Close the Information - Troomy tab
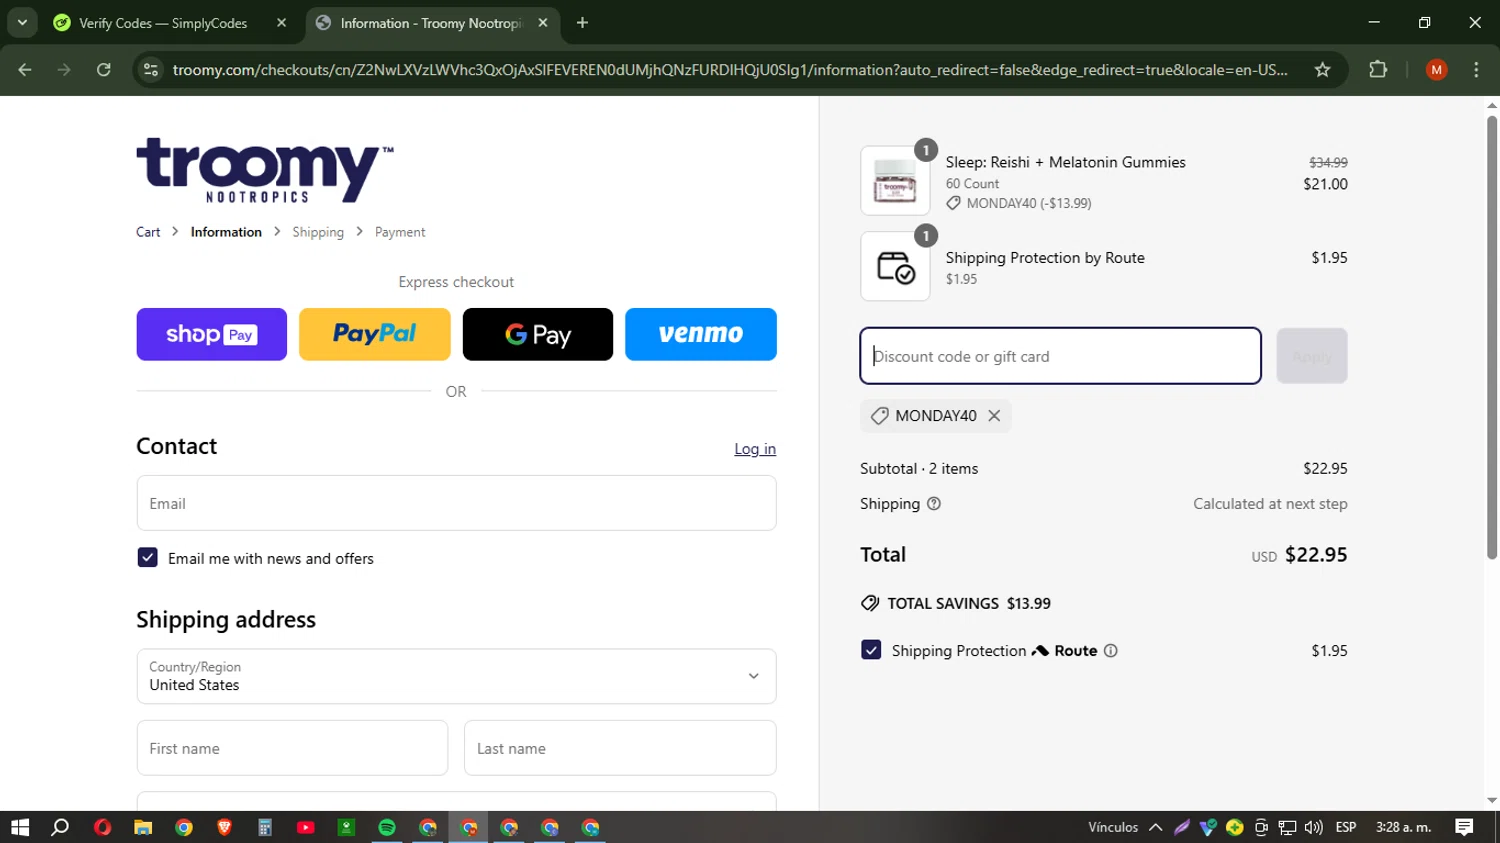The height and width of the screenshot is (843, 1500). [542, 23]
